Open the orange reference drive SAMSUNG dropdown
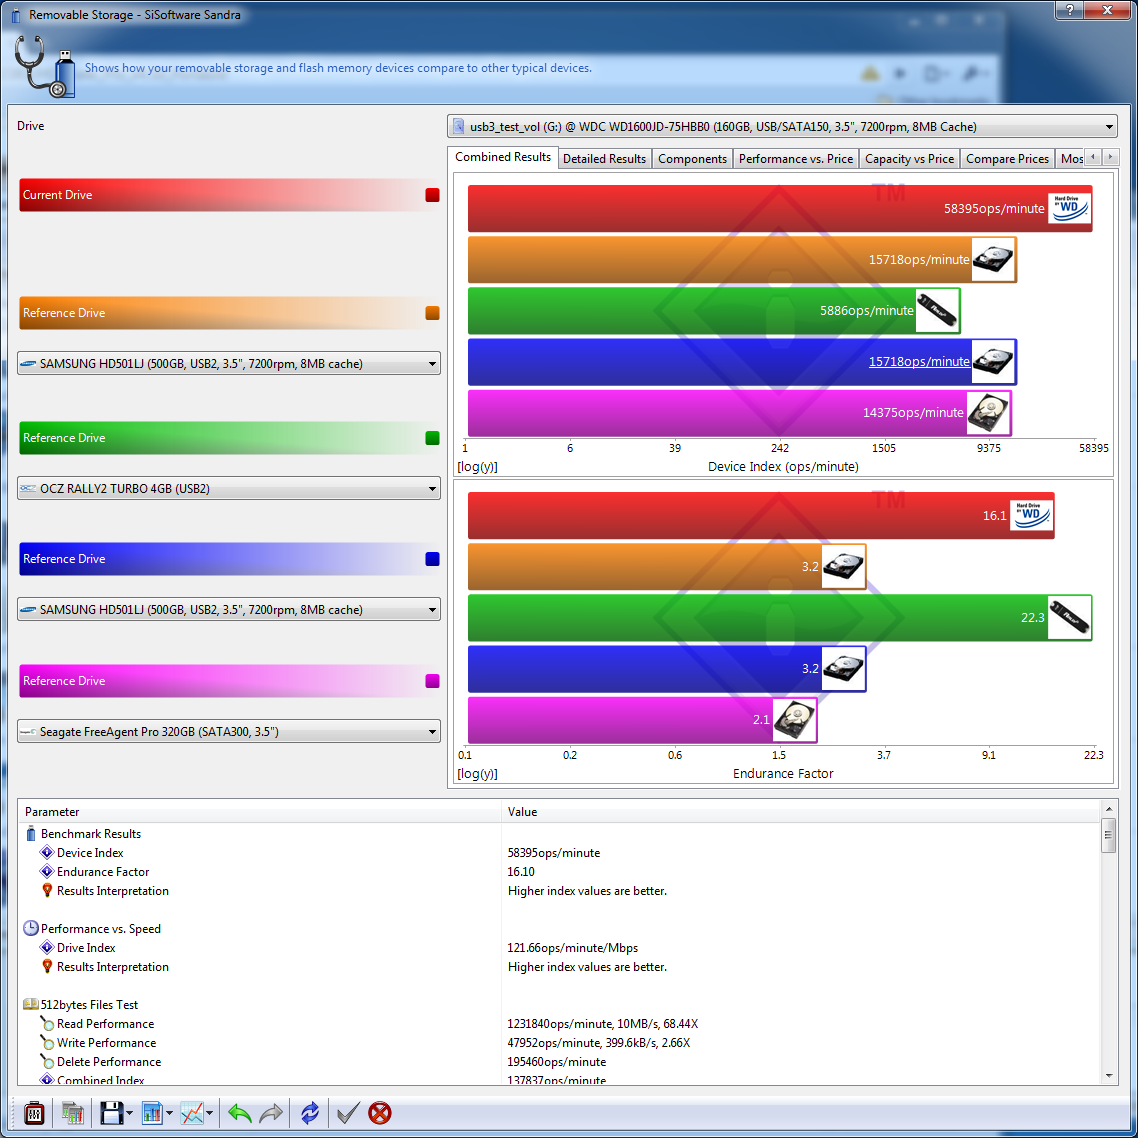Screen dimensions: 1138x1138 (229, 364)
